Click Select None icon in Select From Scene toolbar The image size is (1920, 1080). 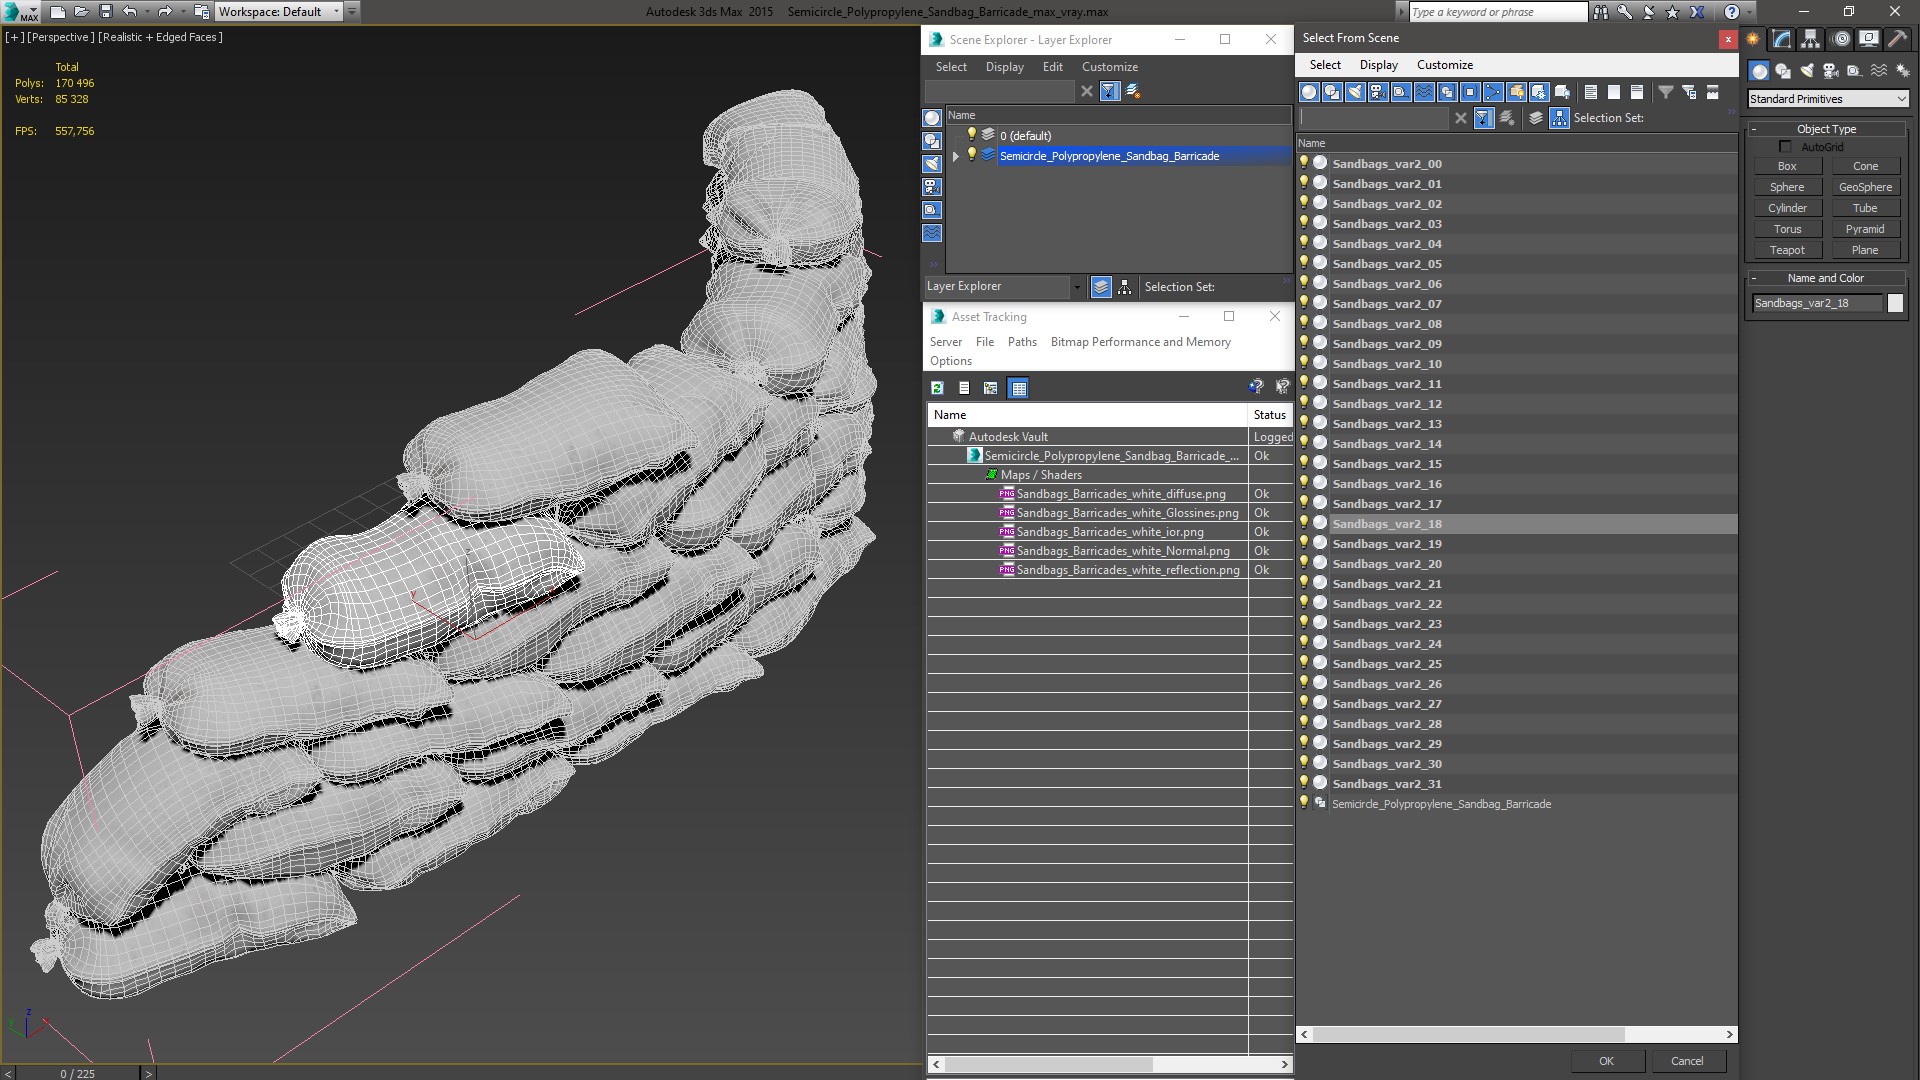coord(1614,92)
